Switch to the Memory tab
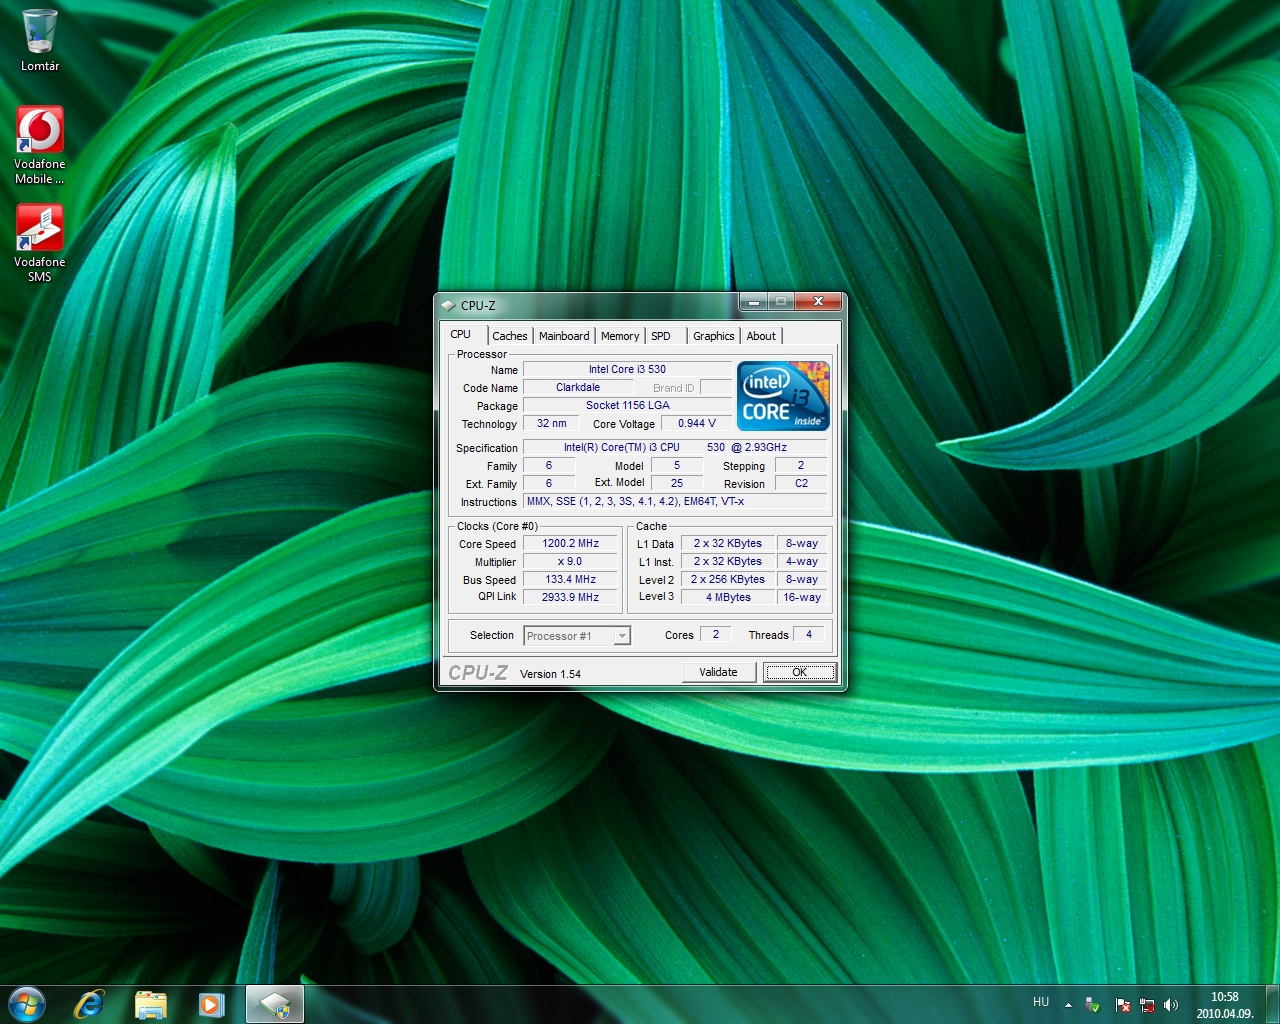The image size is (1280, 1024). point(620,336)
